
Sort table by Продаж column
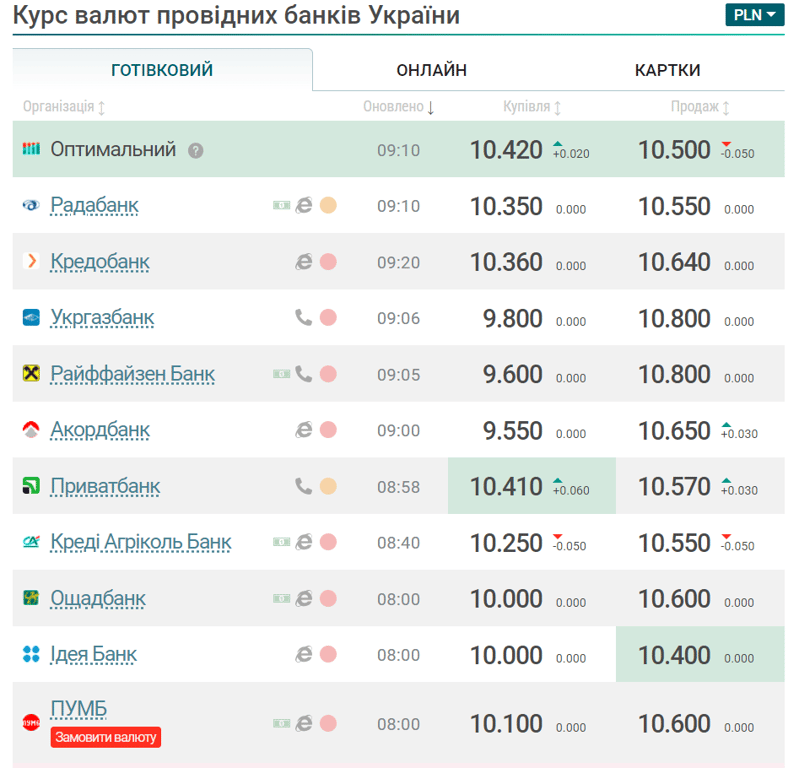point(700,107)
